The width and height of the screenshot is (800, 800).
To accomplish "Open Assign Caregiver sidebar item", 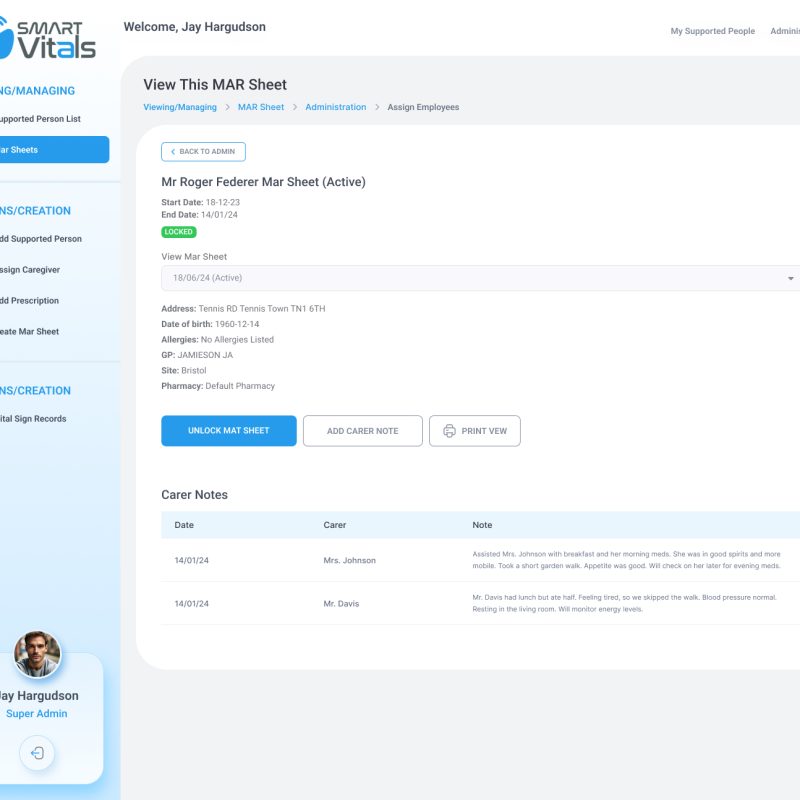I will click(30, 270).
